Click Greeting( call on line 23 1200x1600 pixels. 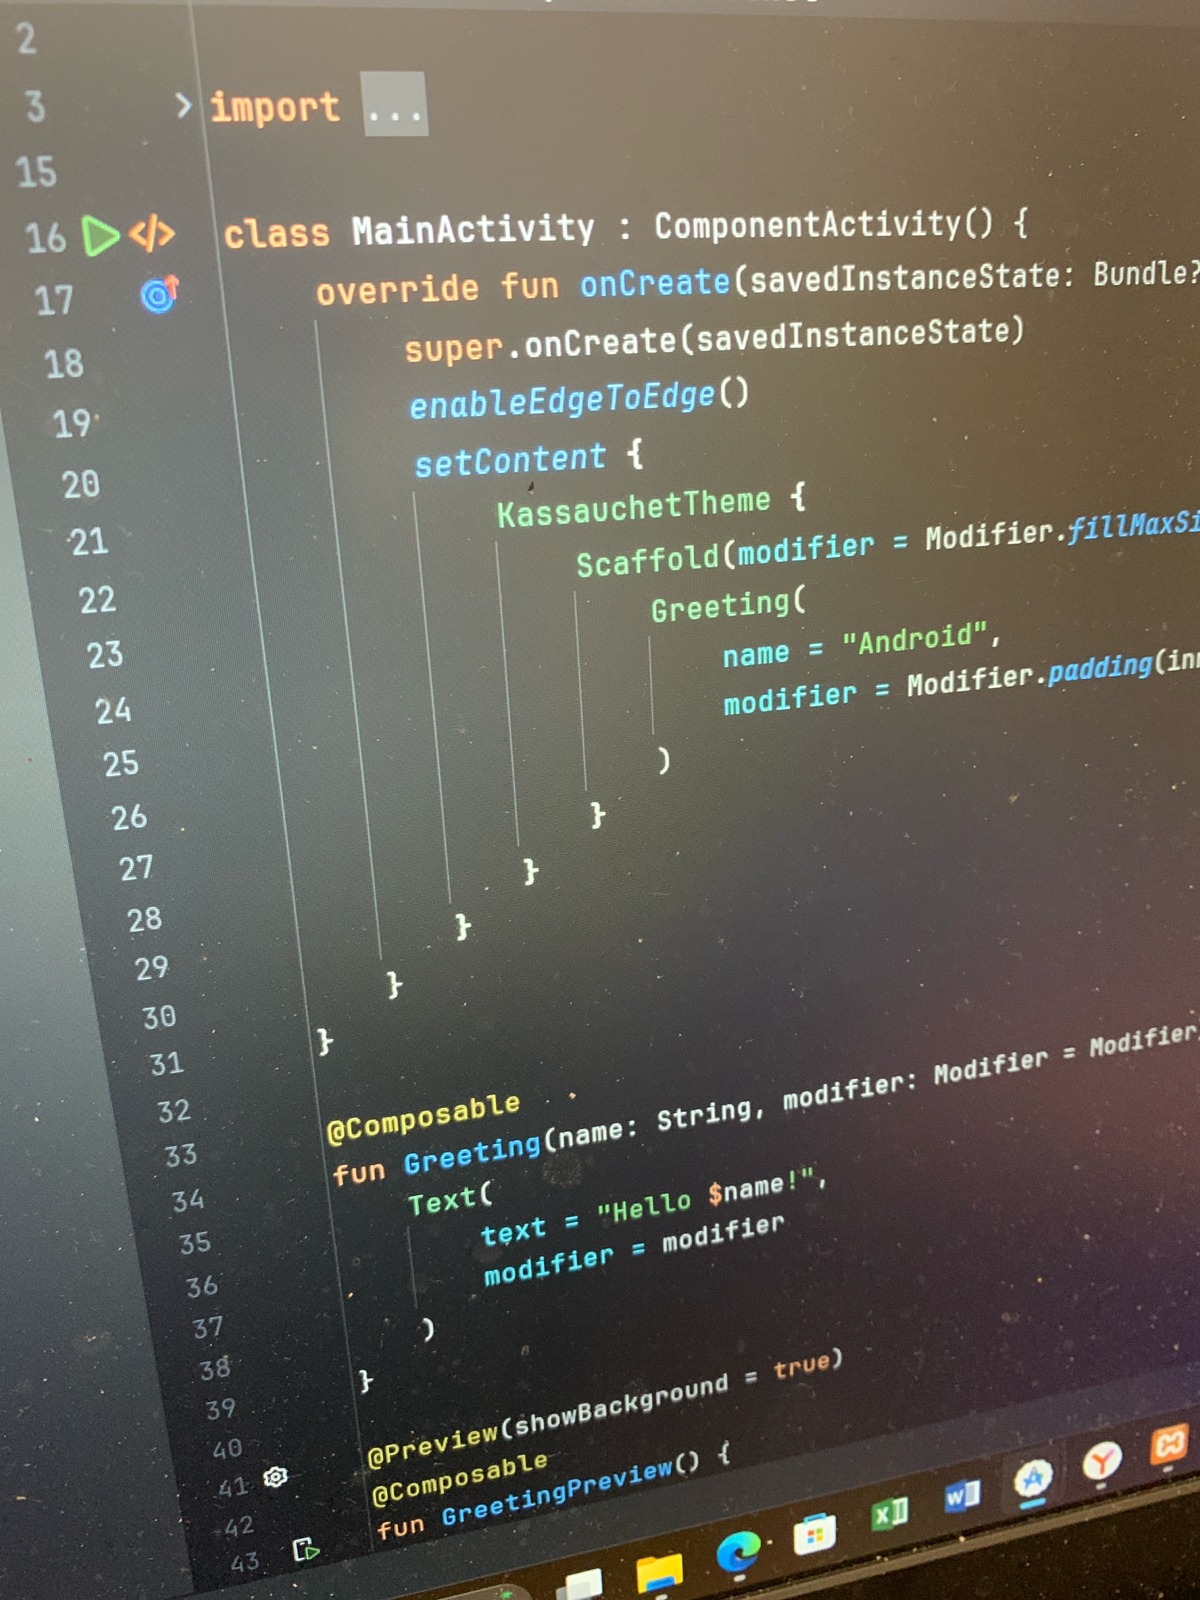pos(728,606)
